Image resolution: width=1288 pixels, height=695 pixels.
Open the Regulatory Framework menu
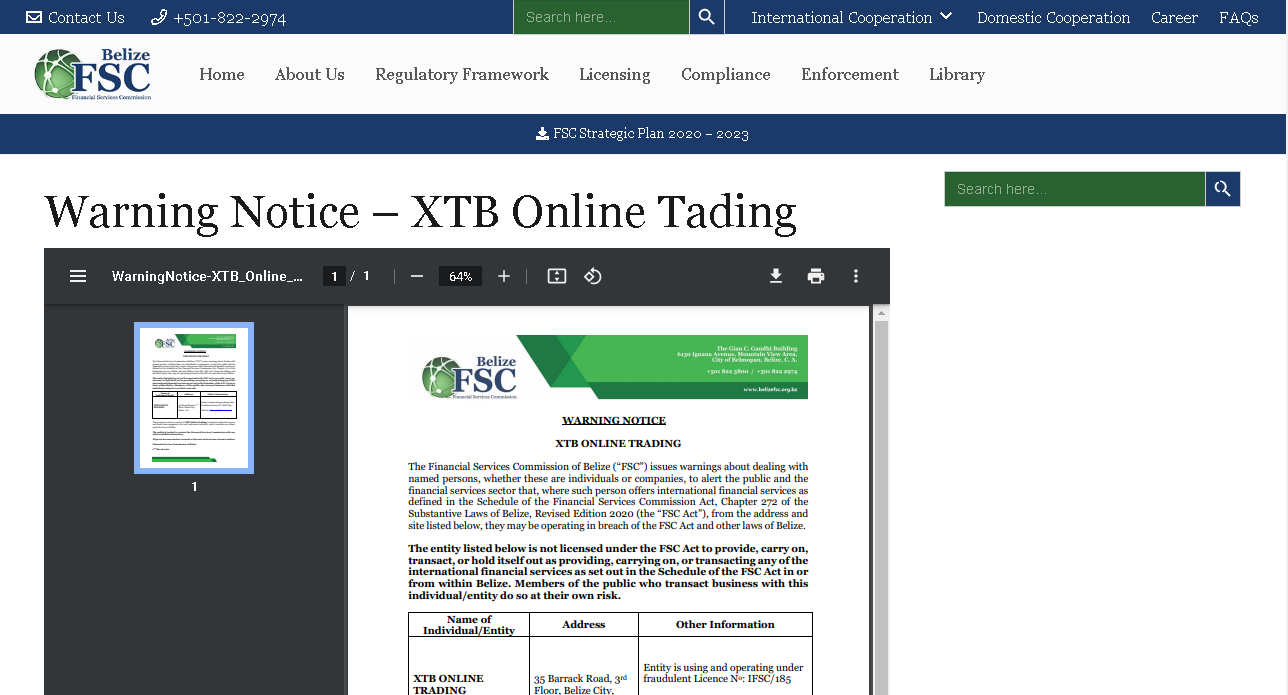coord(462,74)
